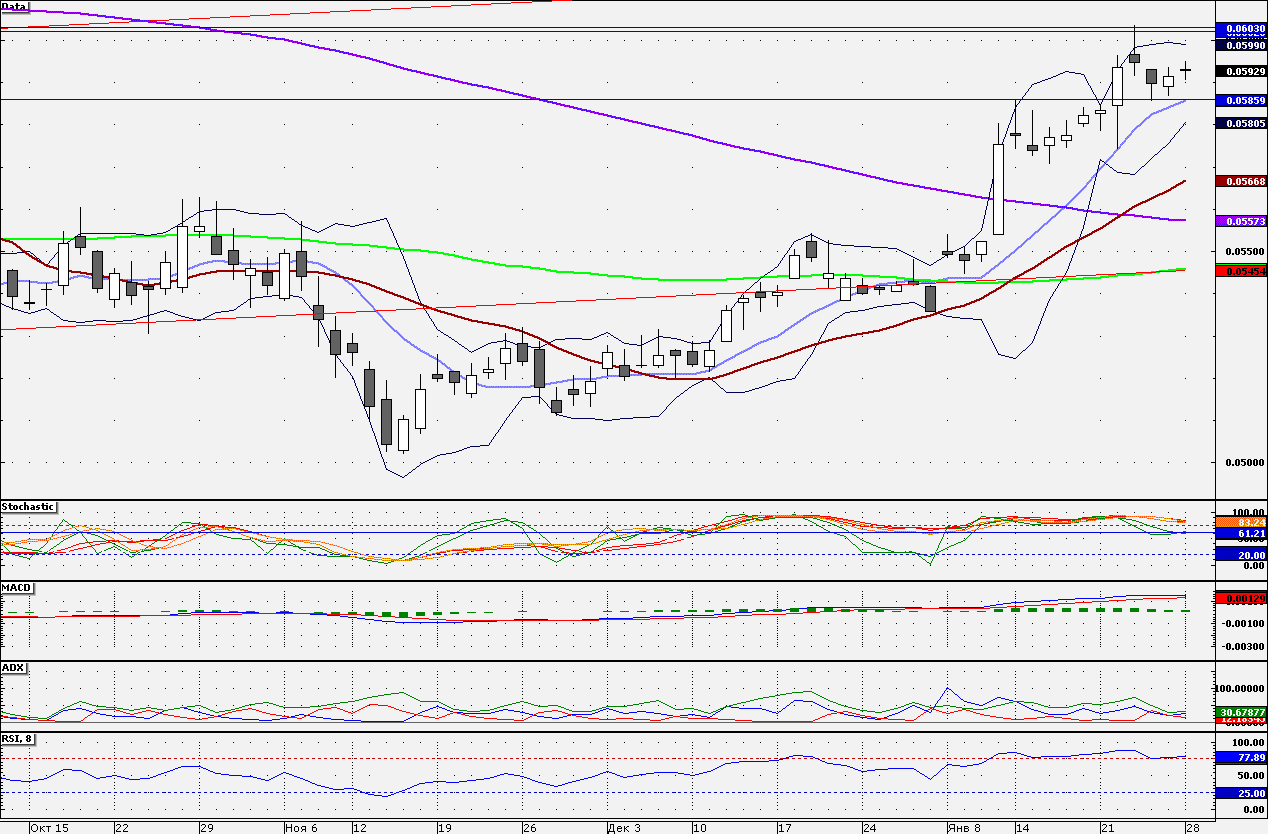Image resolution: width=1268 pixels, height=834 pixels.
Task: Click the 50.00 RSI axis value
Action: 1251,775
